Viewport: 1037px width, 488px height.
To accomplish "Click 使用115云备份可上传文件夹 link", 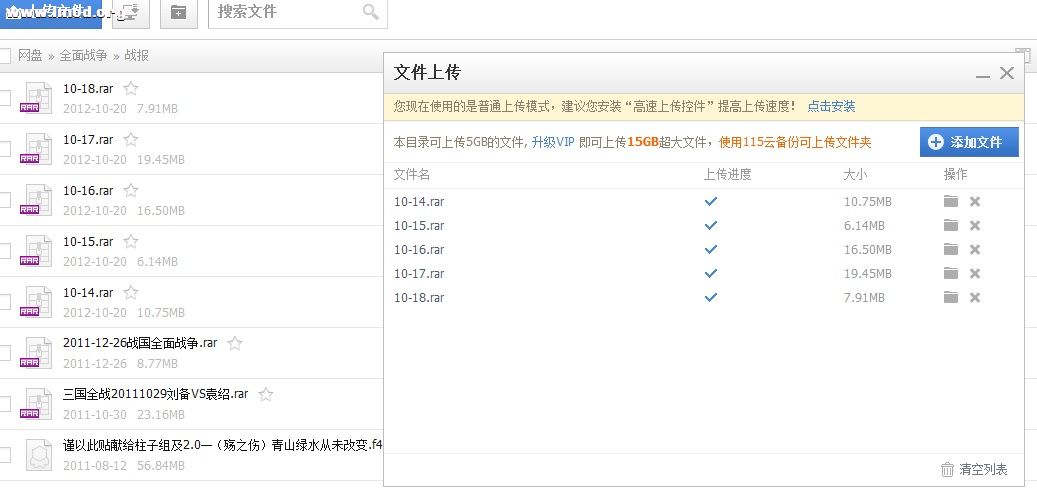I will click(795, 142).
